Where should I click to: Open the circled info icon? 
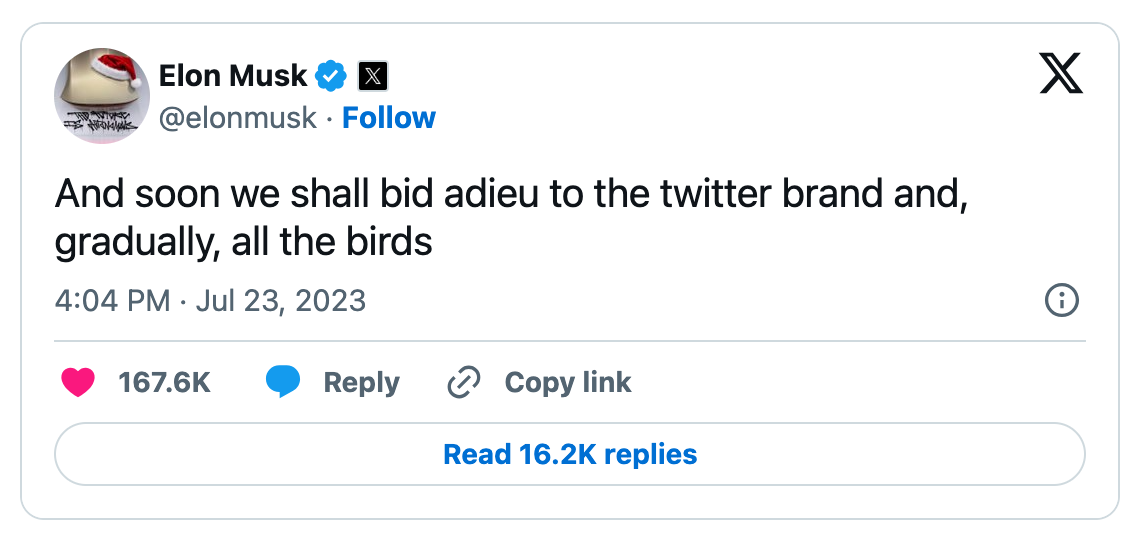[x=1061, y=300]
